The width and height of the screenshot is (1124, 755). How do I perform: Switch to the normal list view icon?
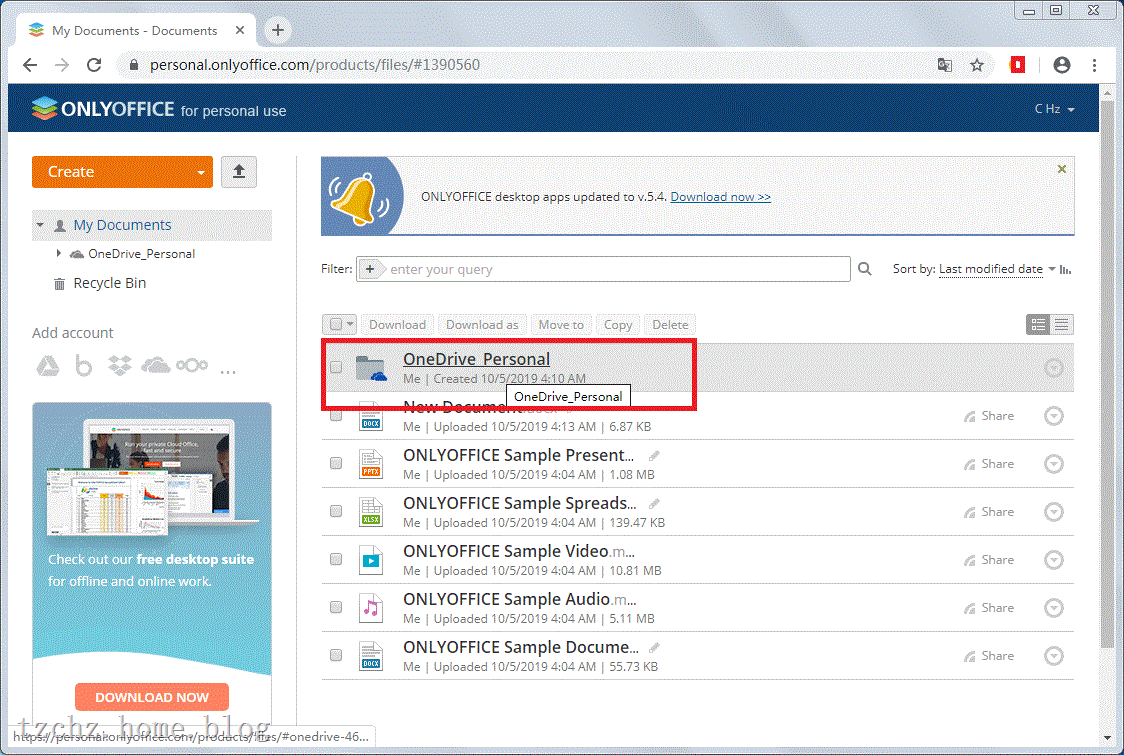(1038, 325)
